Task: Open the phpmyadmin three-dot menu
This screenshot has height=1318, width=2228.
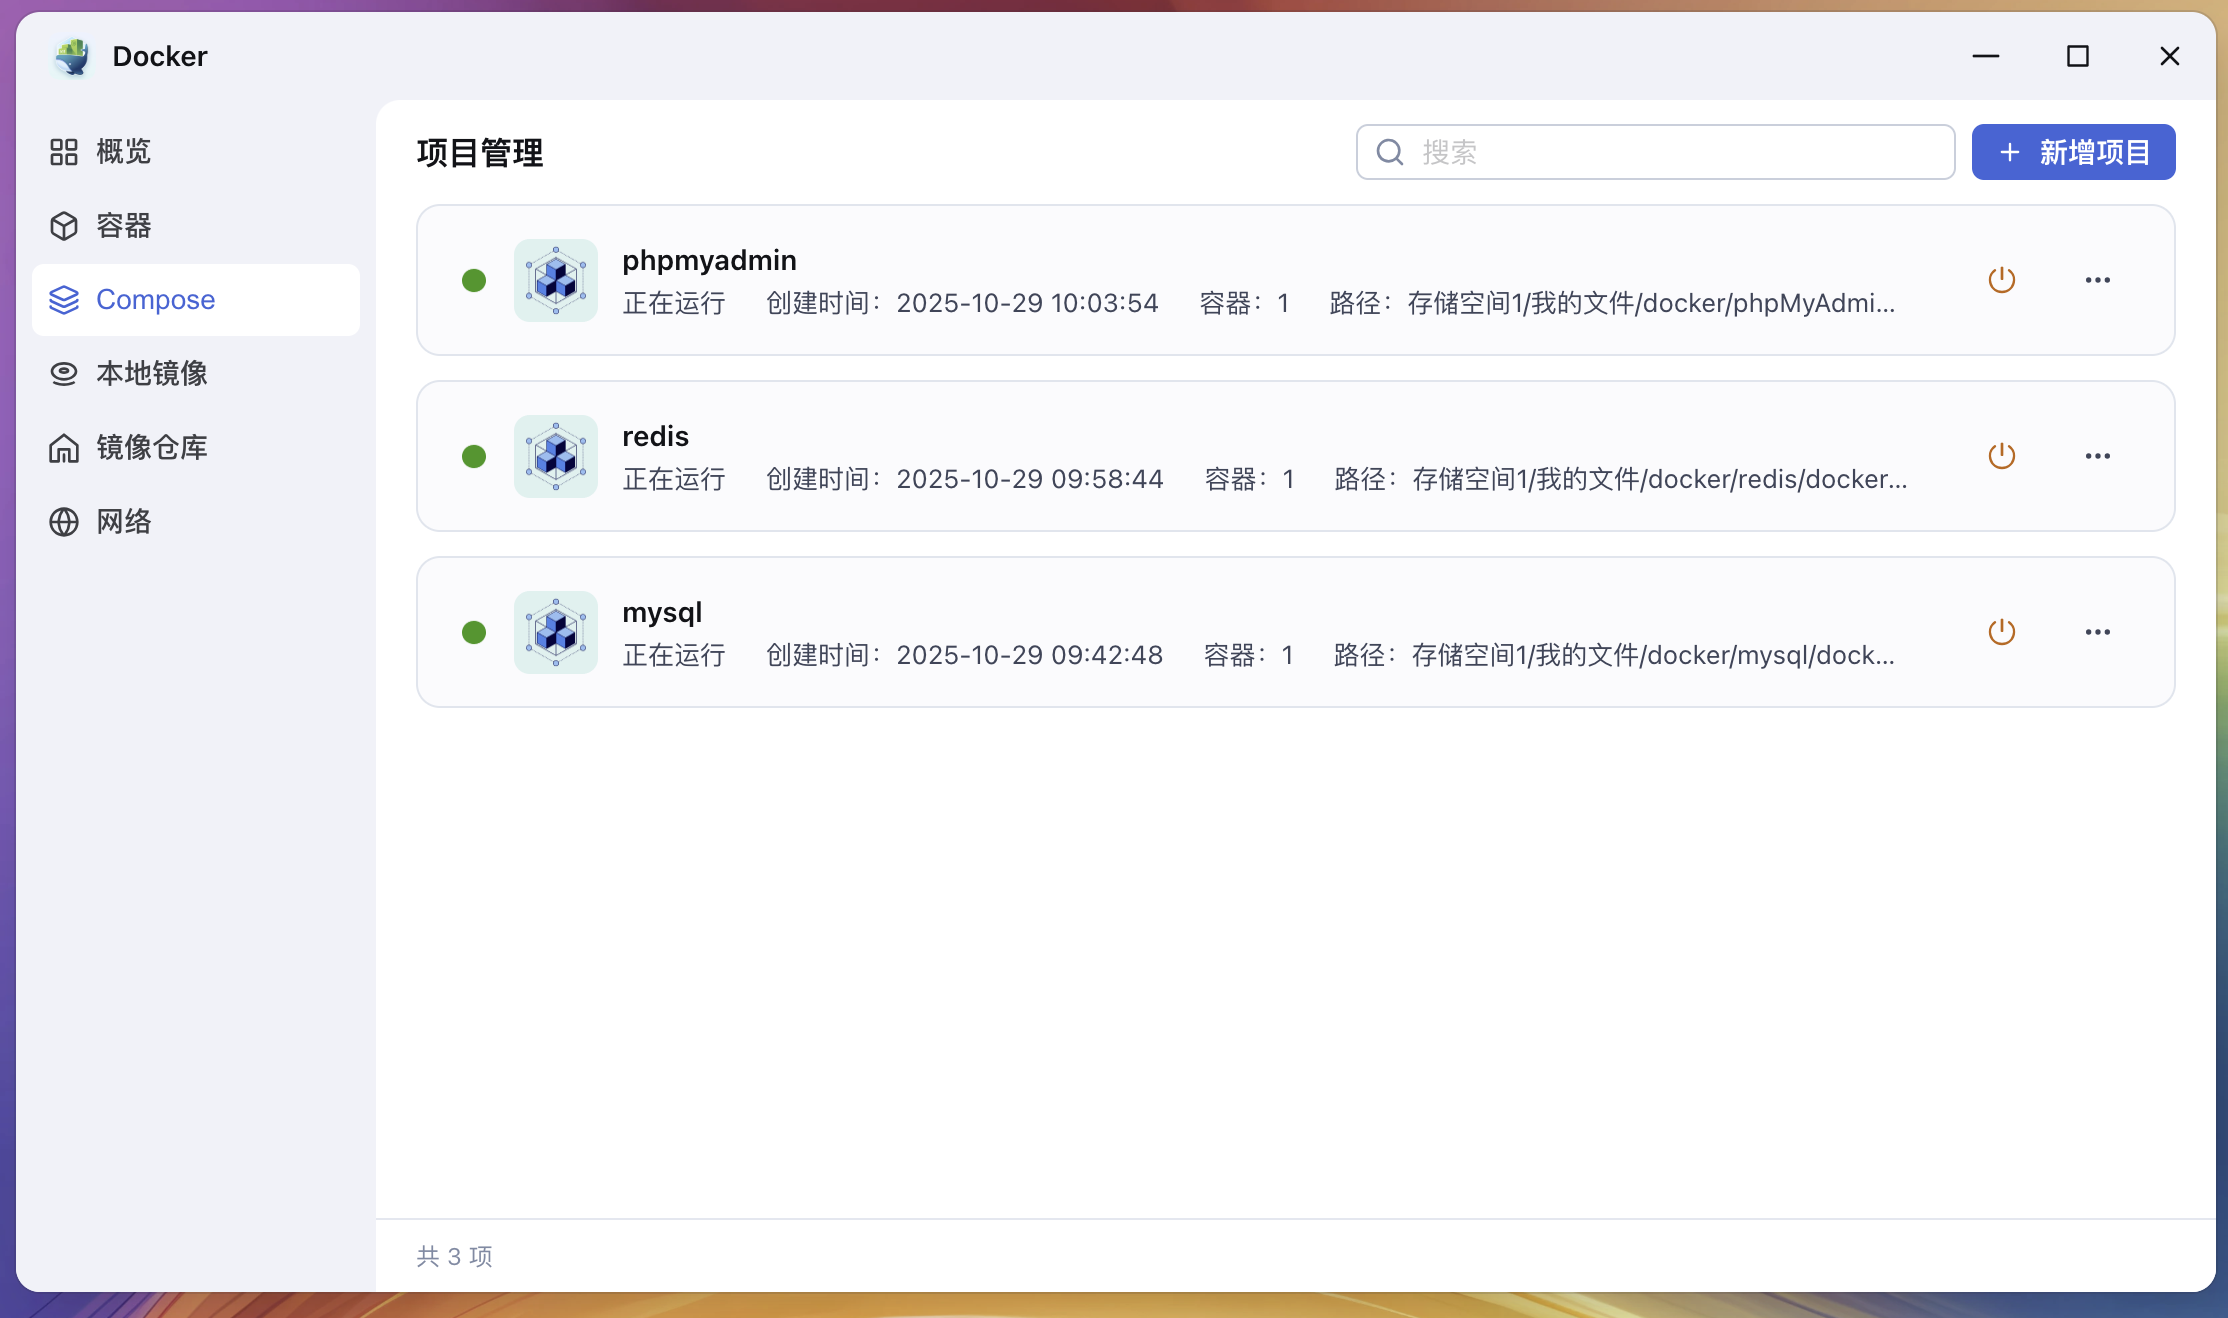Action: [2097, 280]
